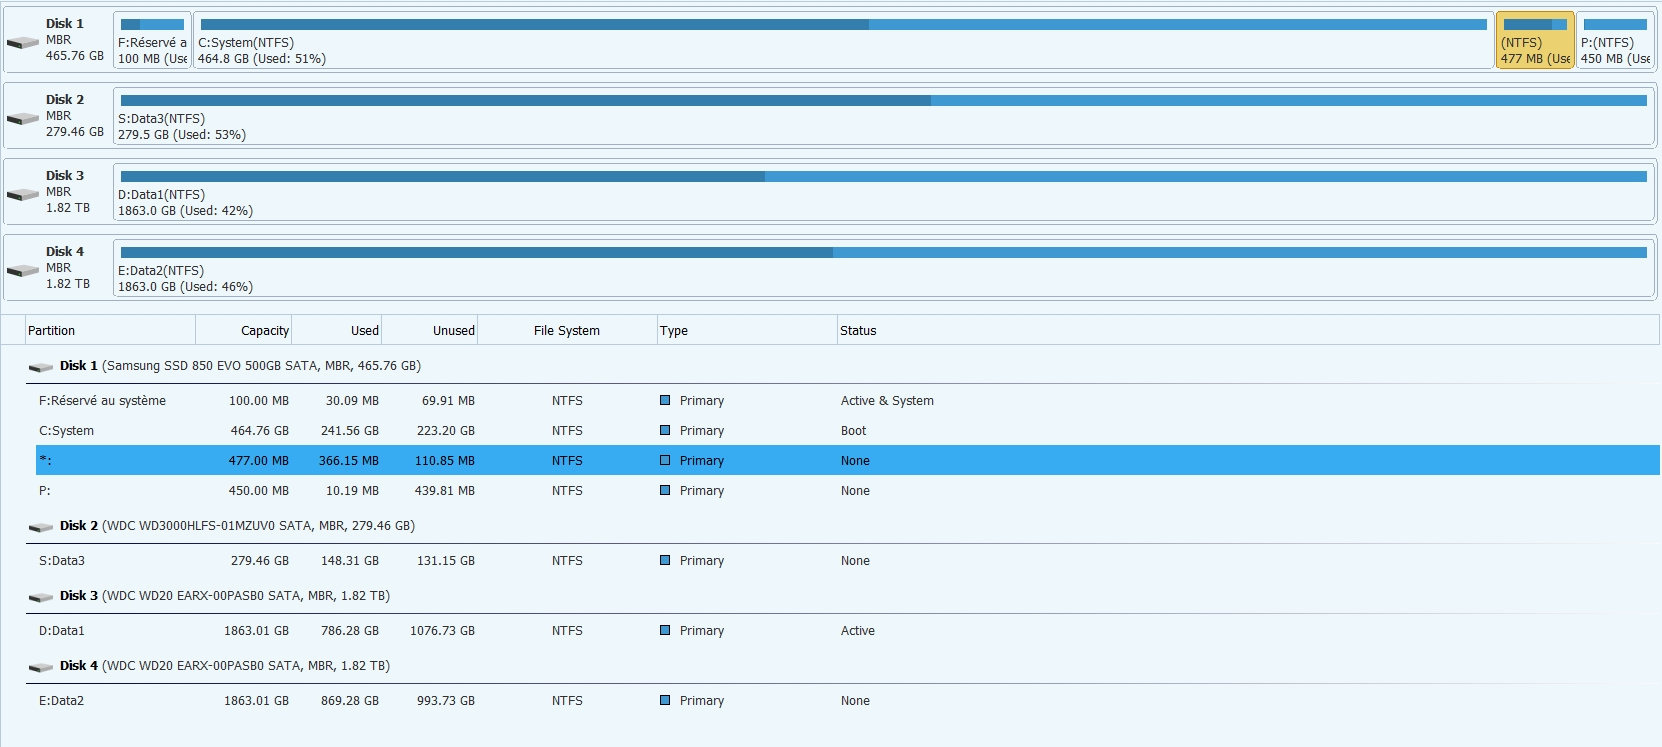
Task: Select the Disk 3 drive icon in the partition list
Action: (41, 597)
